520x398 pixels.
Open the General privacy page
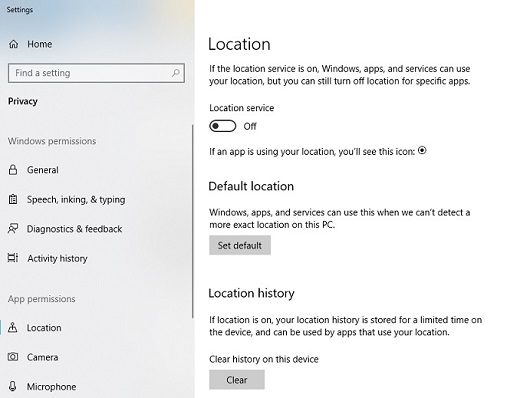tap(43, 170)
